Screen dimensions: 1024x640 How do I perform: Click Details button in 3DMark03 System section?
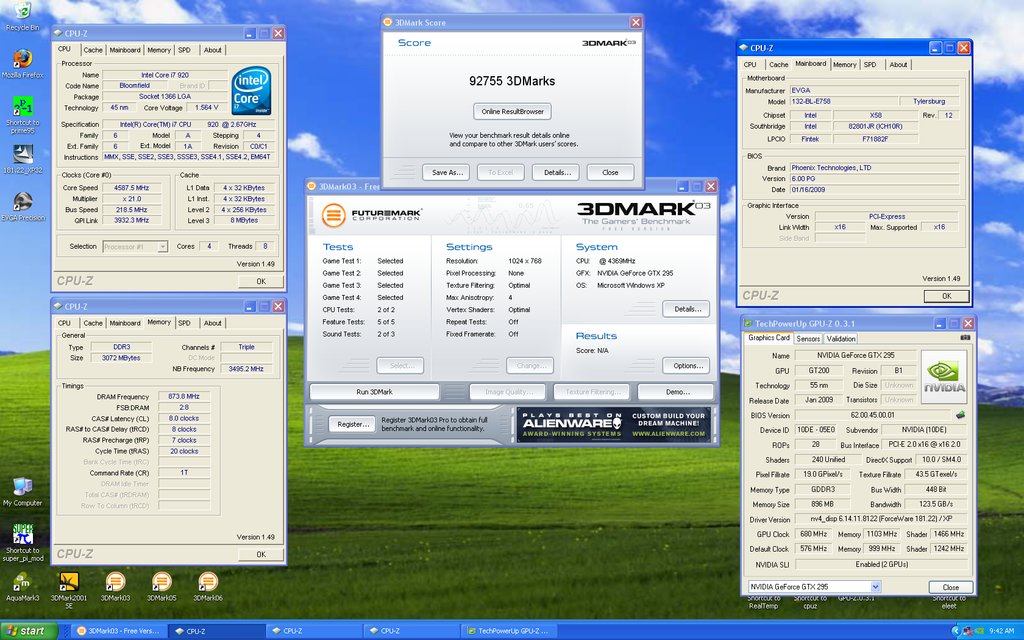[688, 309]
